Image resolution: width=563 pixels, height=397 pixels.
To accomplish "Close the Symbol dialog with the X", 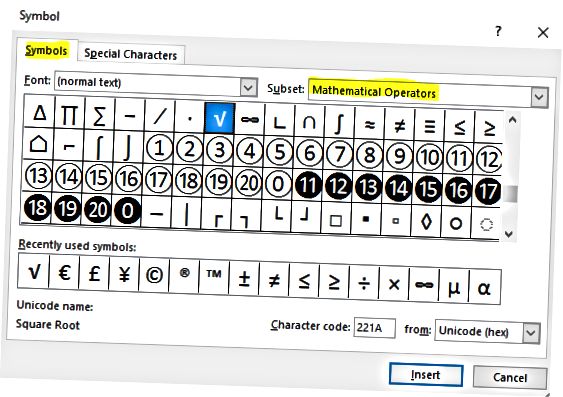I will (x=543, y=33).
